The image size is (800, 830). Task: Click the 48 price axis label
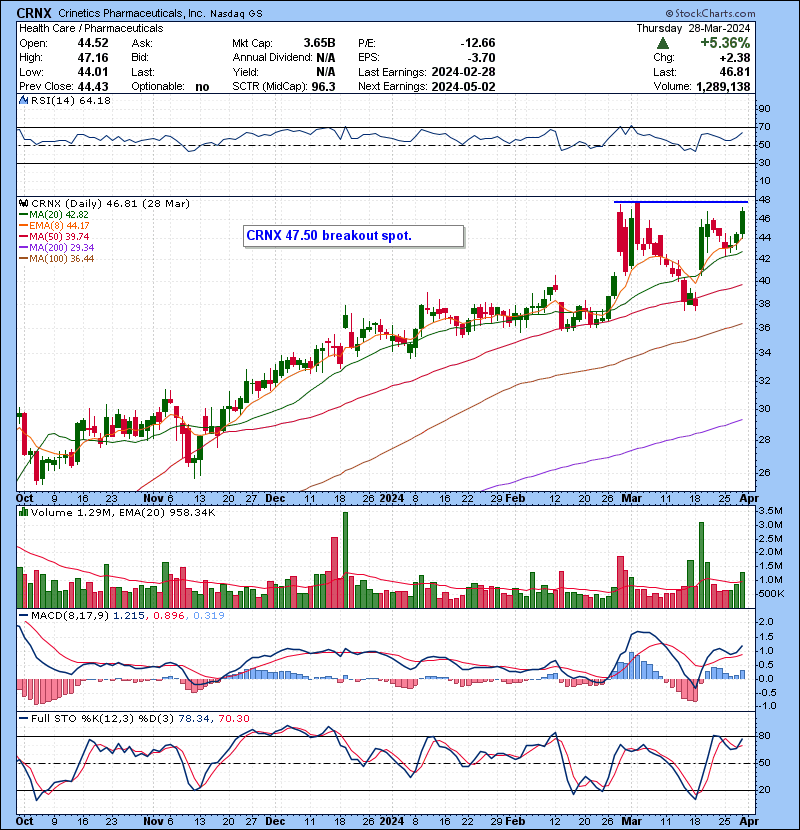765,200
